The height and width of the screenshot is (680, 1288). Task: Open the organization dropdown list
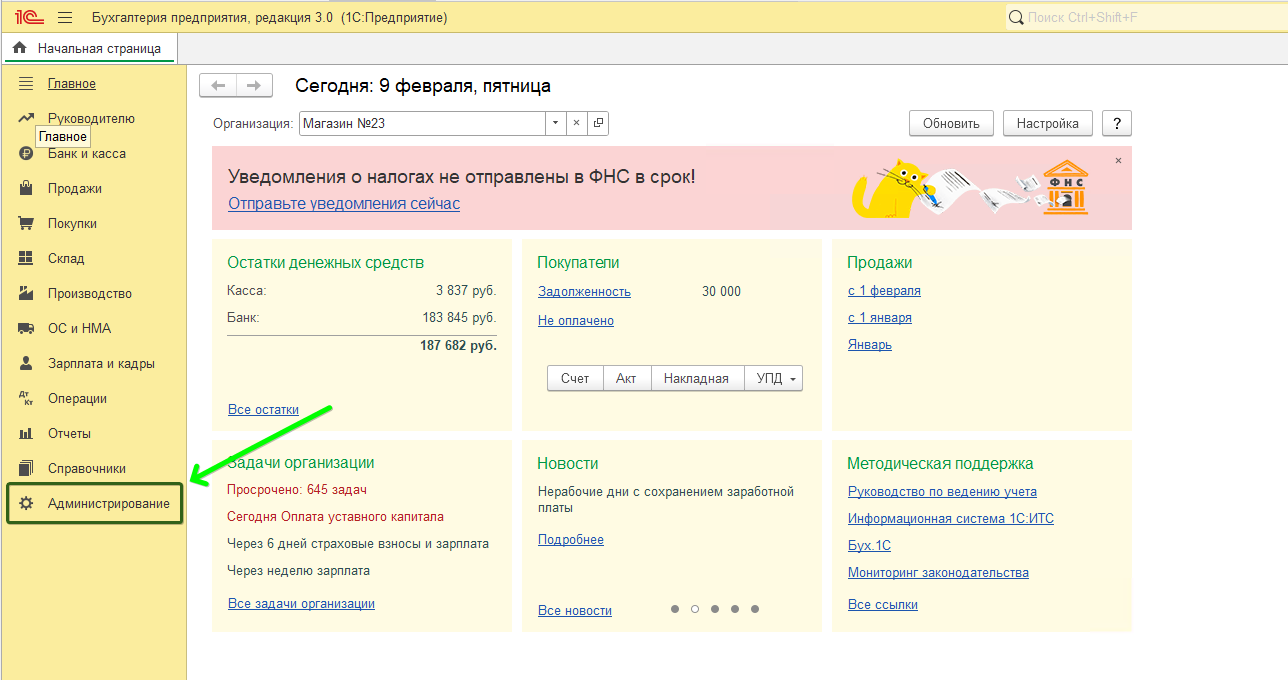pyautogui.click(x=555, y=123)
